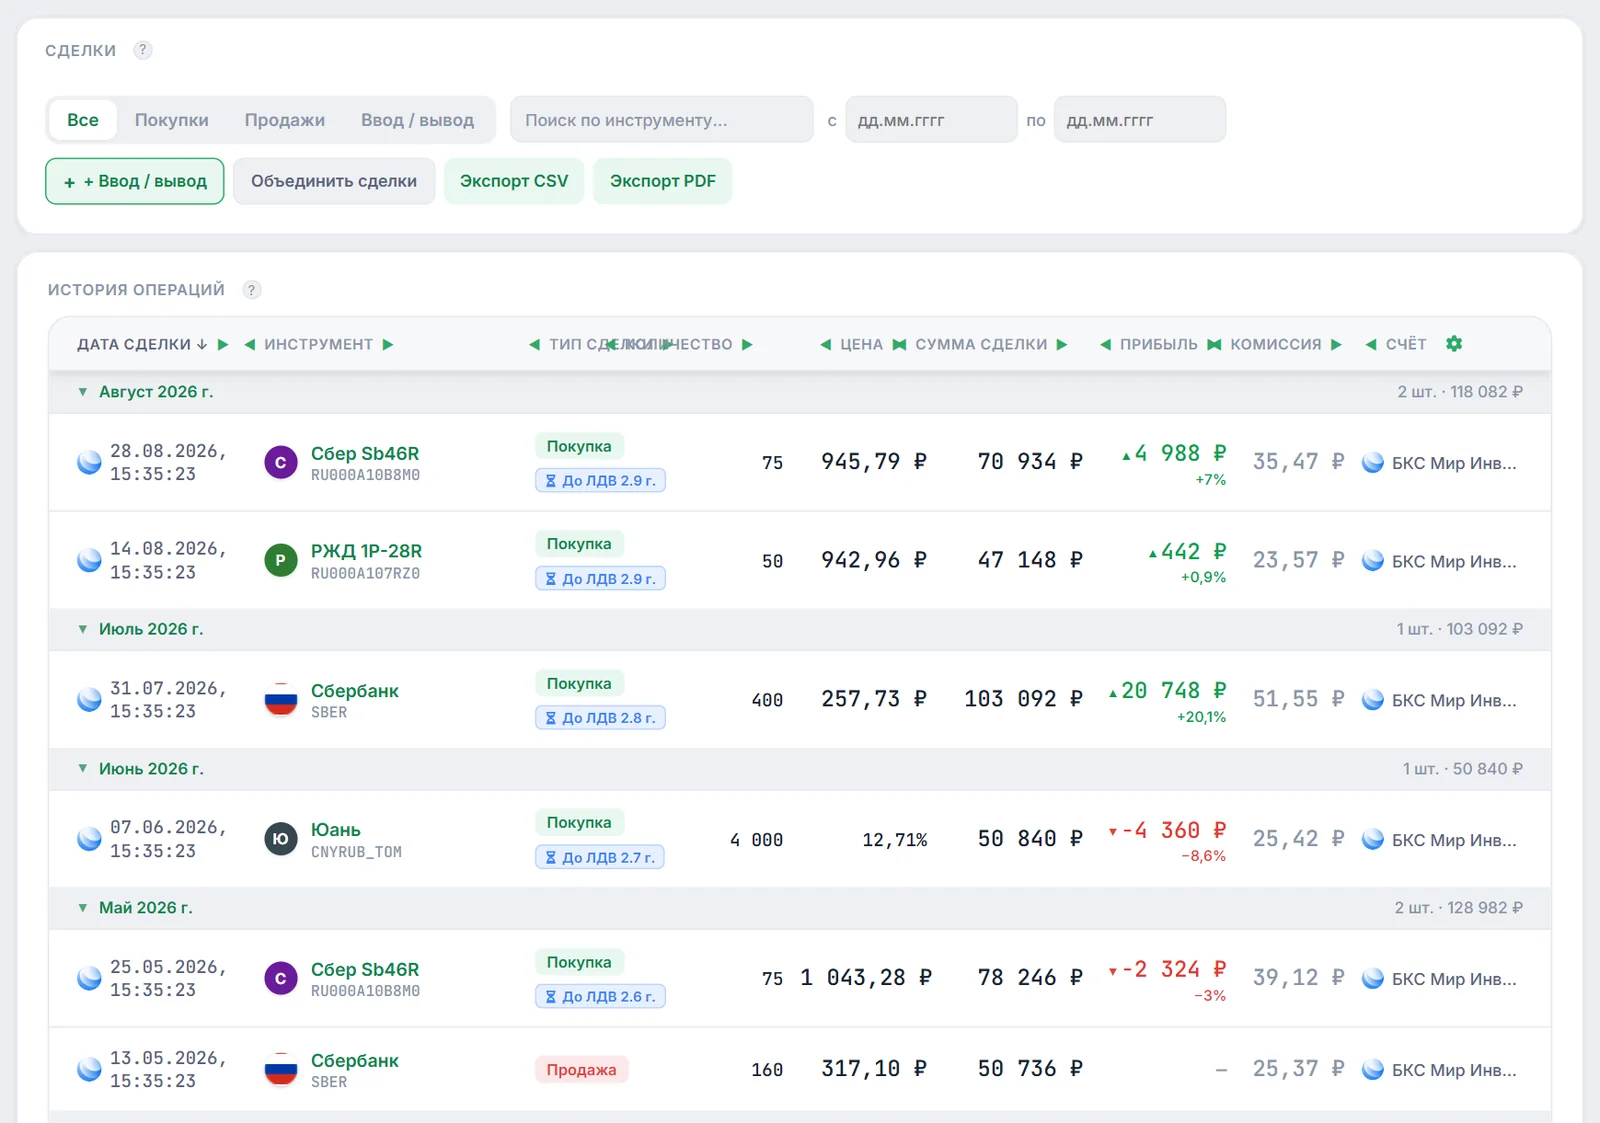Click dark Юань instrument icon
The height and width of the screenshot is (1123, 1600).
tap(281, 839)
